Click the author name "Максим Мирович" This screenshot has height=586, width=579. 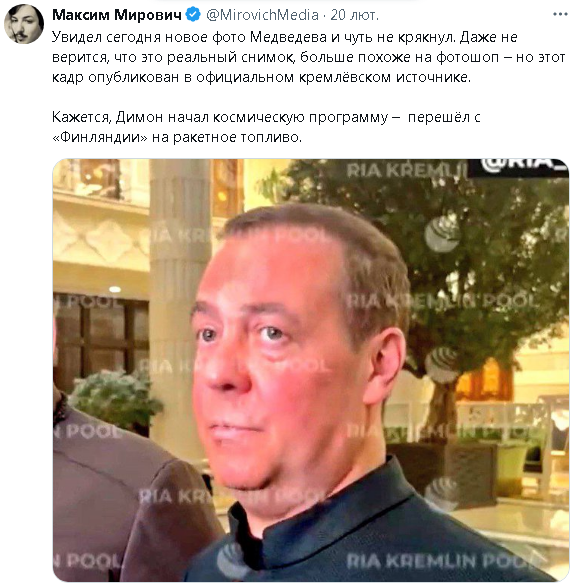pyautogui.click(x=117, y=15)
